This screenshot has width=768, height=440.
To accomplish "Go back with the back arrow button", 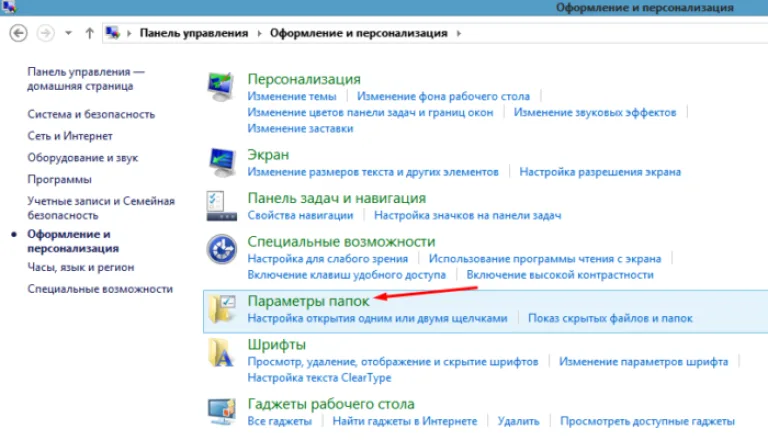I will [19, 33].
